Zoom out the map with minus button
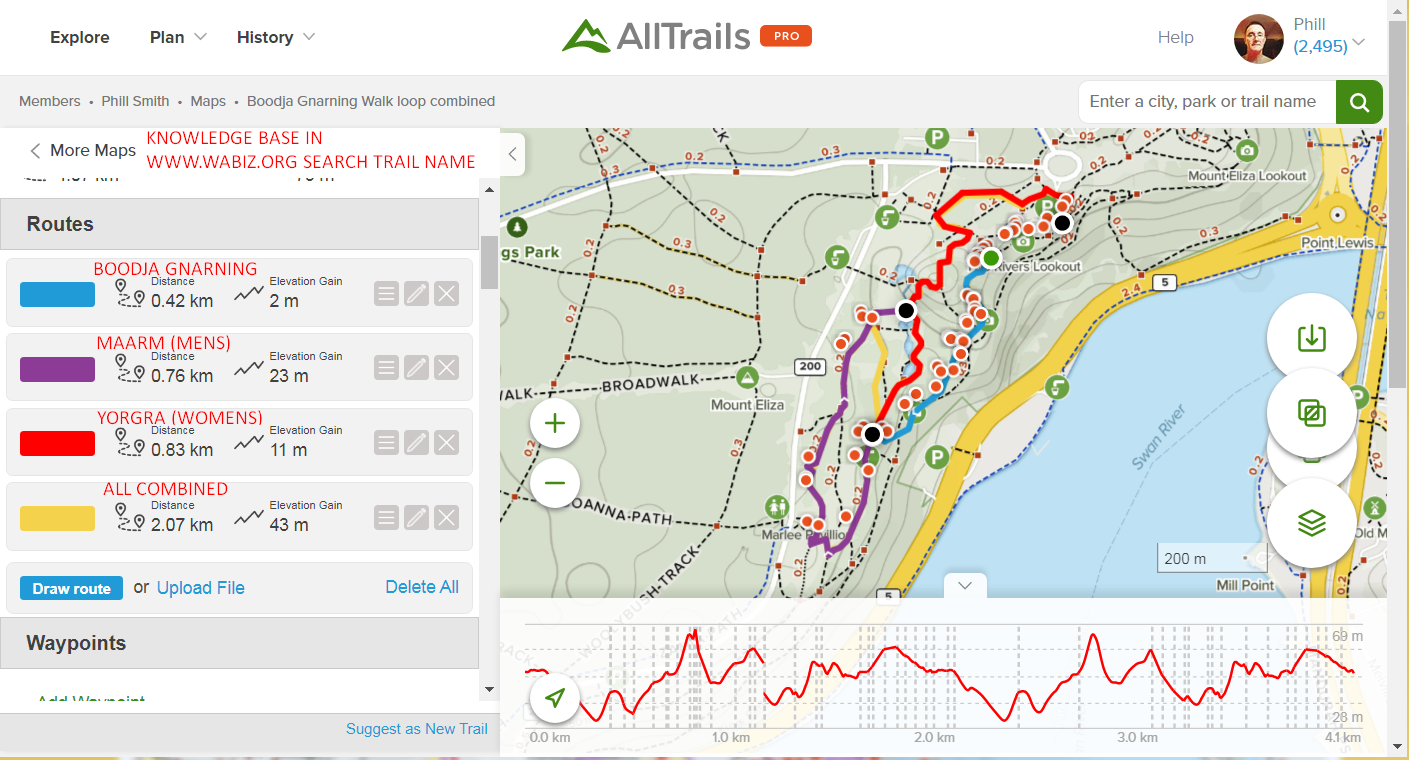1409x760 pixels. click(x=555, y=484)
